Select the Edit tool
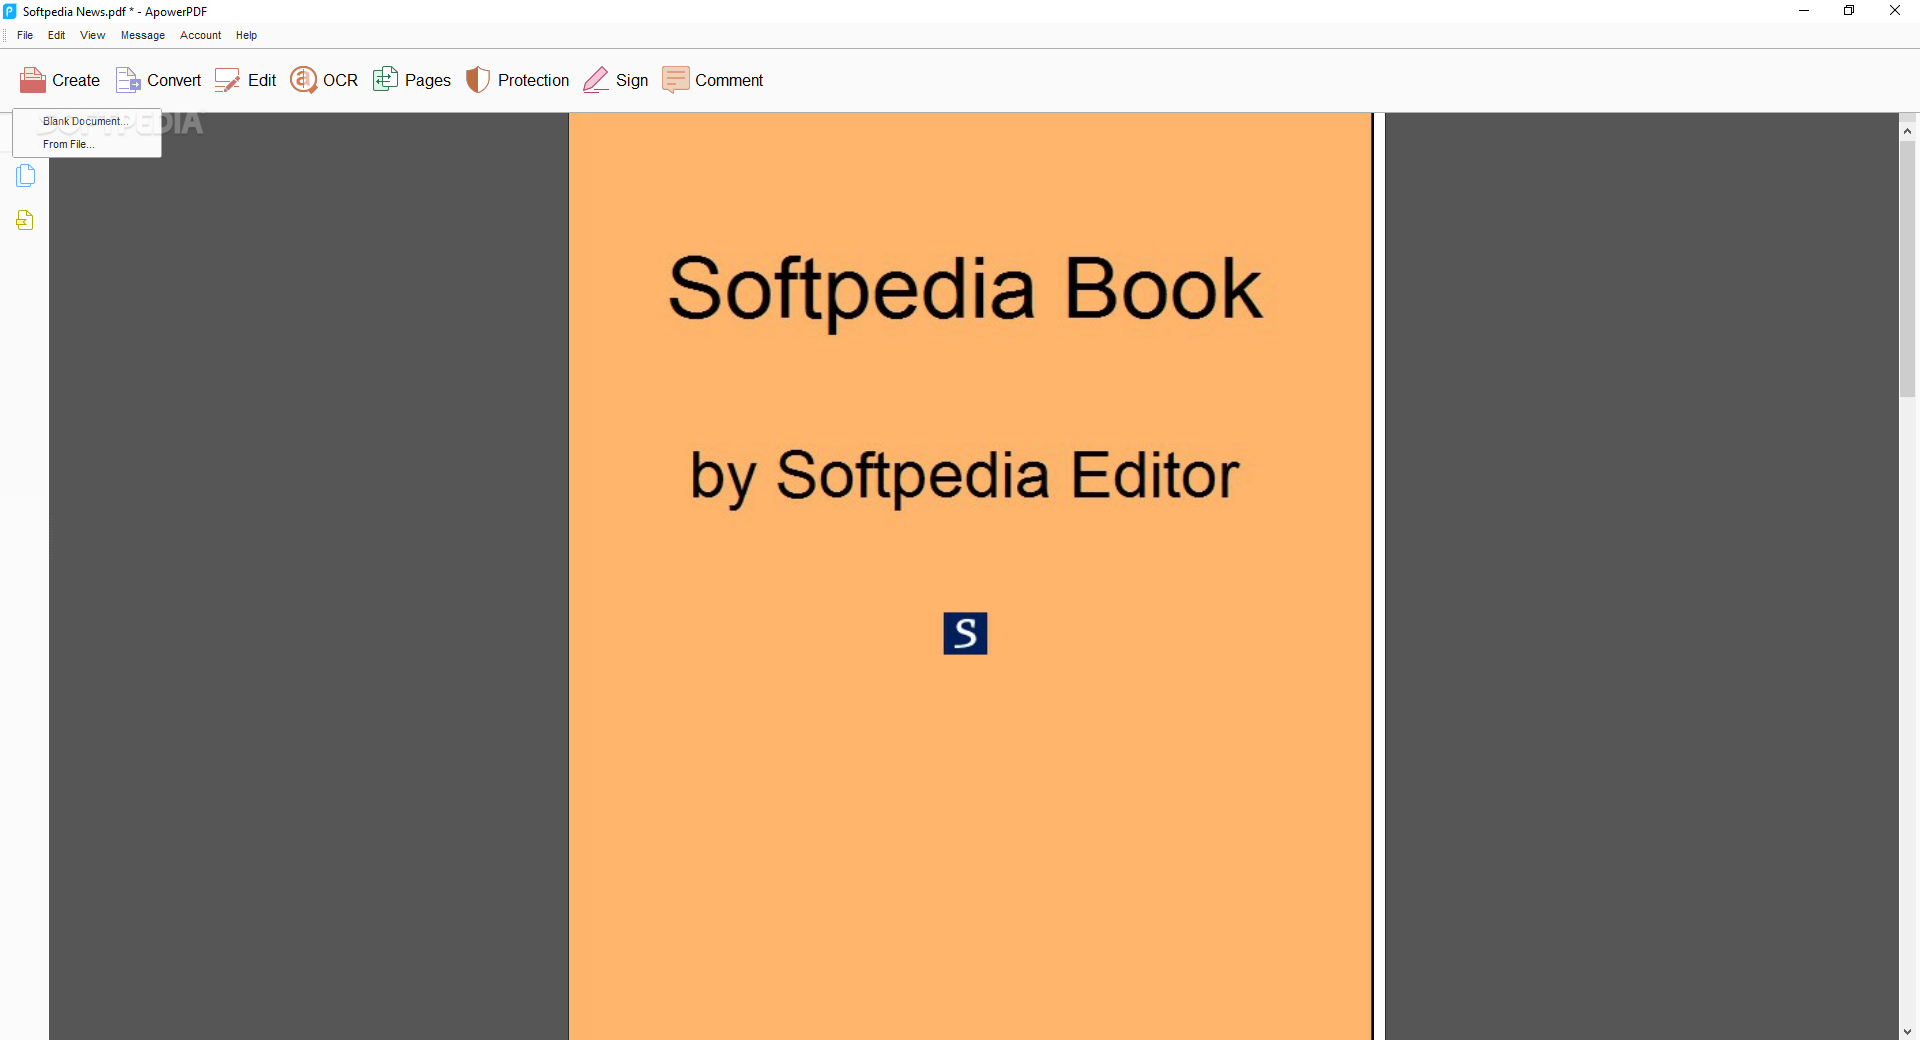The height and width of the screenshot is (1040, 1920). (x=246, y=80)
